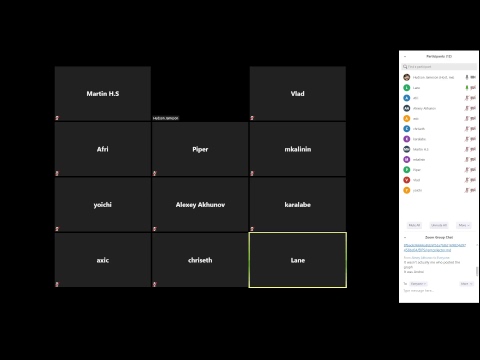480x360 pixels.
Task: Open the chat More options dropdown
Action: tap(466, 284)
